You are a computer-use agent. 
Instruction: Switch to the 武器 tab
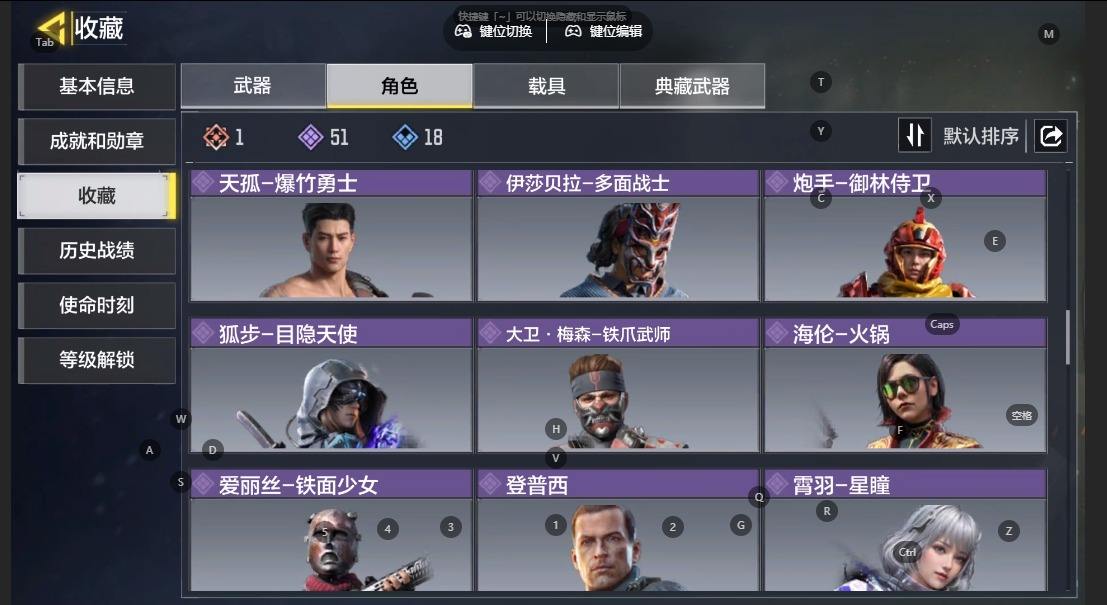point(253,85)
